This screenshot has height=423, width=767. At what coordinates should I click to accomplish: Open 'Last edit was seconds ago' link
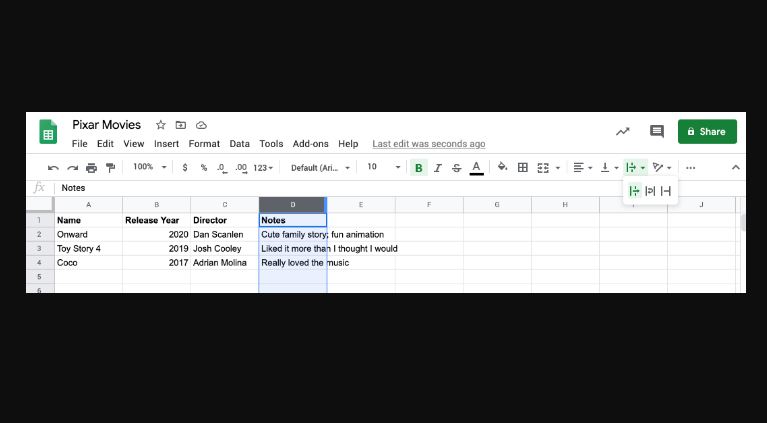tap(429, 144)
